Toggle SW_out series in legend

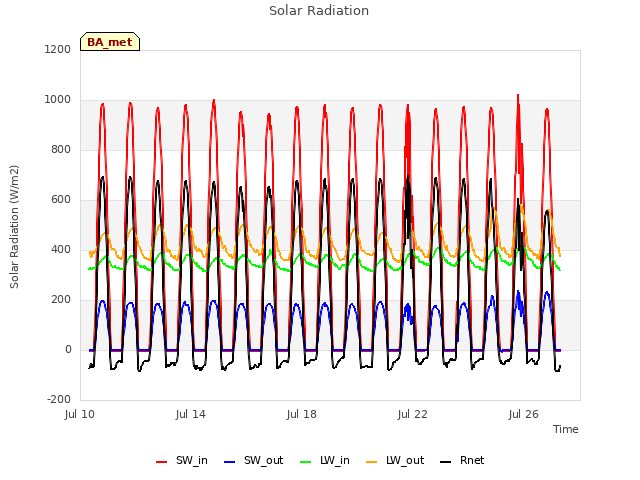tap(253, 461)
